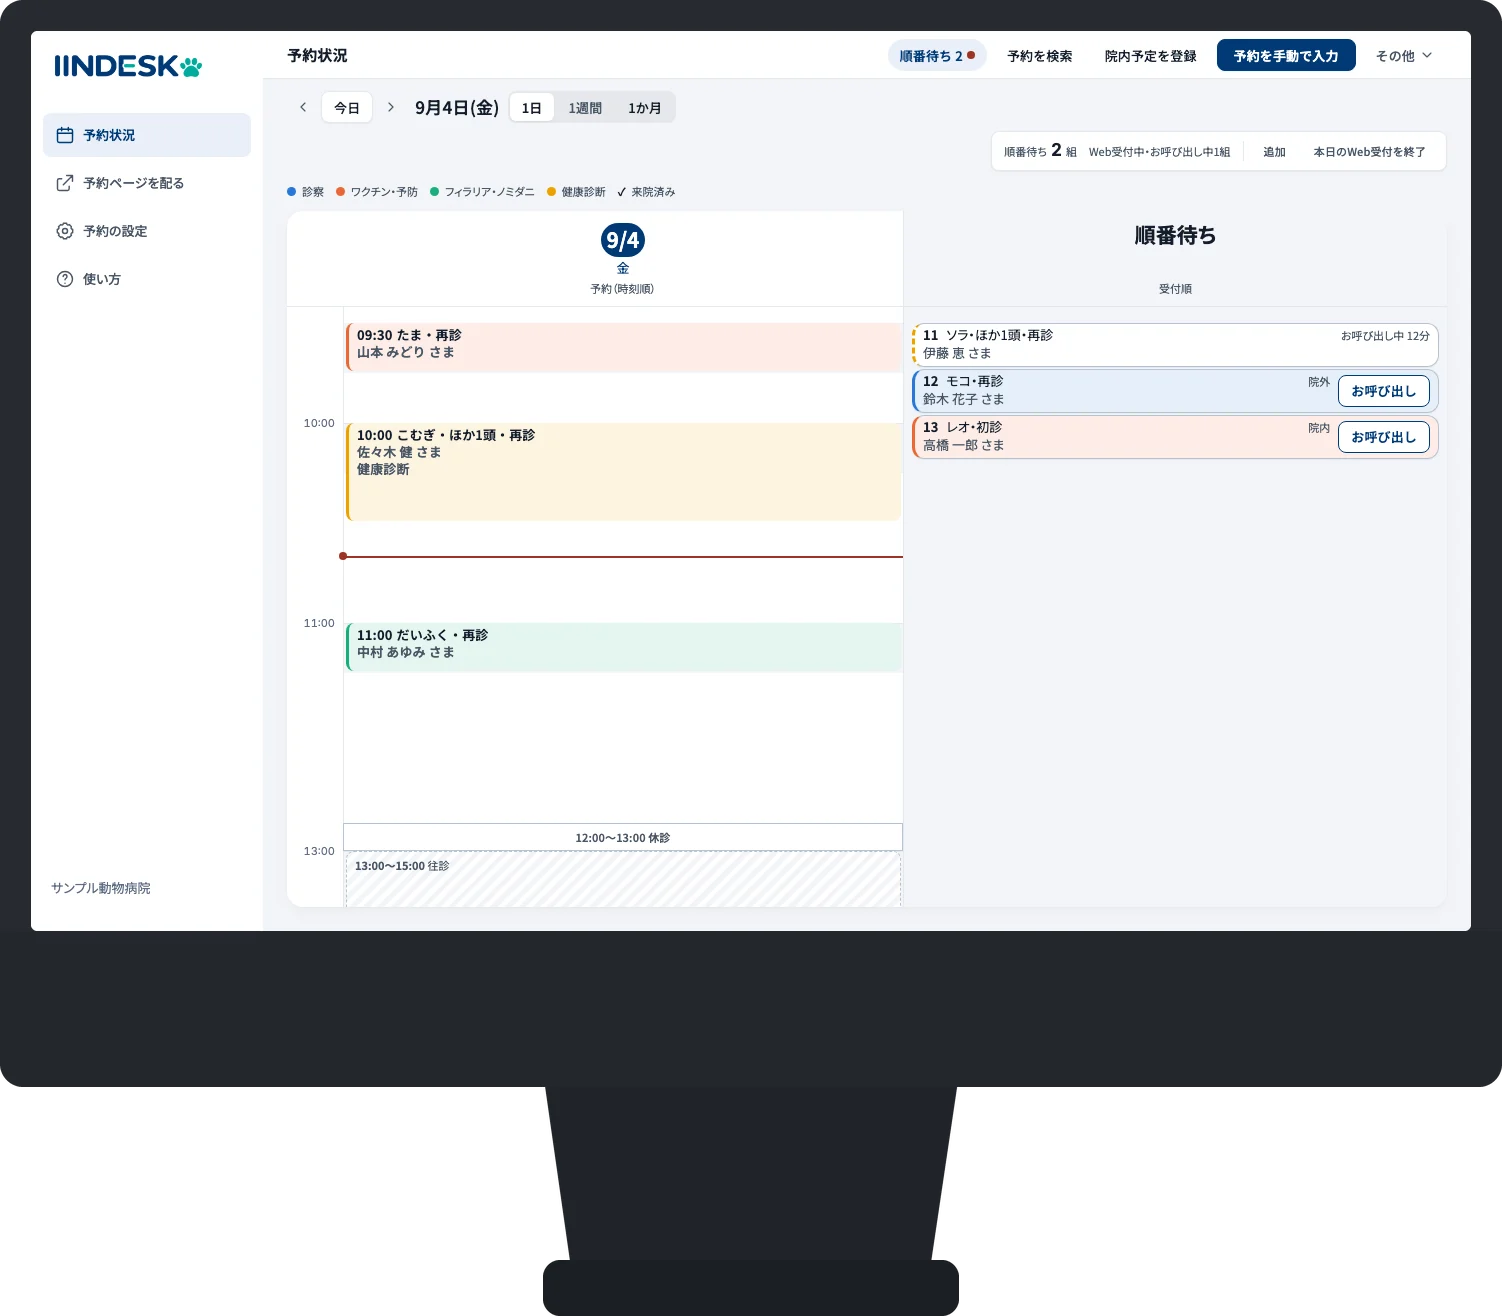Open 院内予定を登録
The height and width of the screenshot is (1316, 1502).
[x=1151, y=56]
